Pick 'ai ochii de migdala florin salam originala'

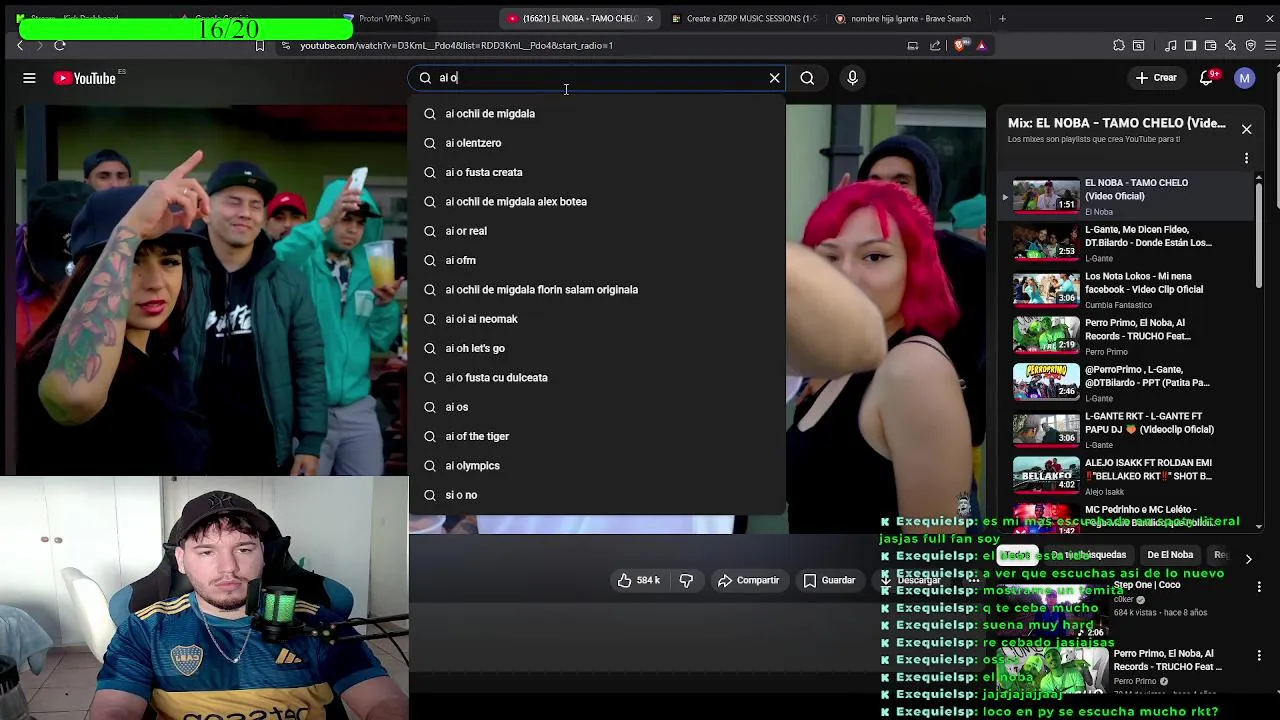click(x=596, y=290)
